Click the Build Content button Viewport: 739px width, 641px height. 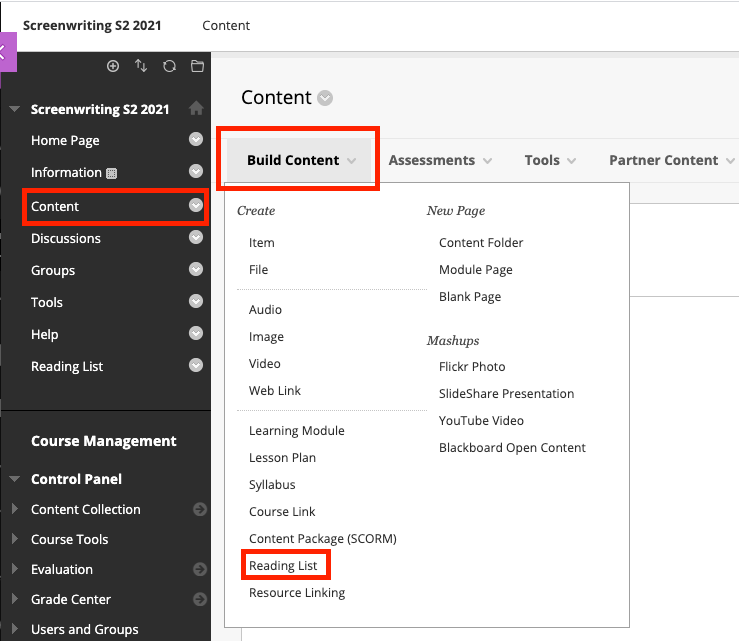(x=300, y=160)
